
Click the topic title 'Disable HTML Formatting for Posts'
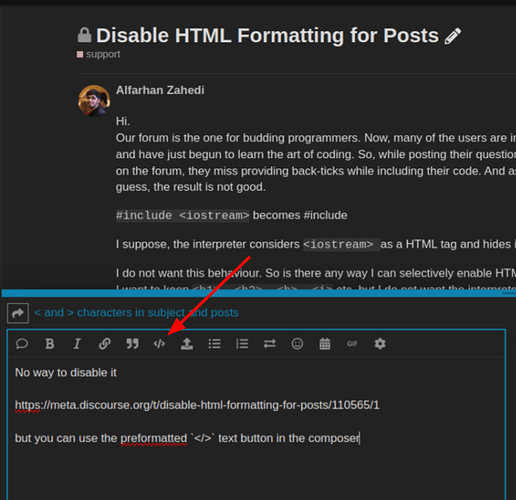tap(267, 35)
